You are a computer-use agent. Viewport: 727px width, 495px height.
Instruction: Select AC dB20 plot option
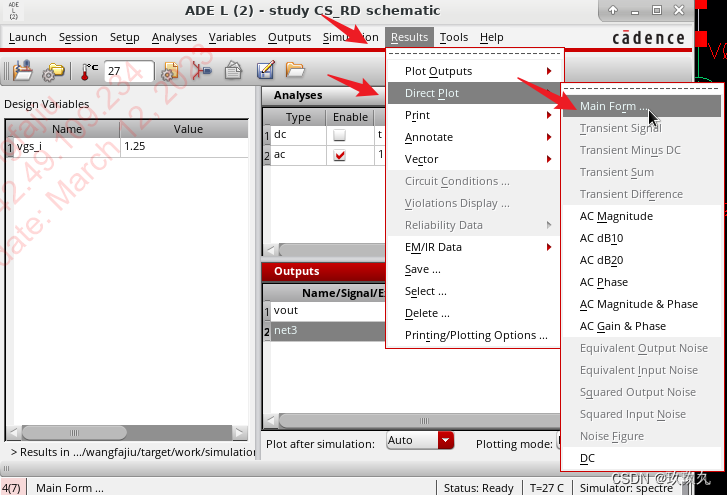pyautogui.click(x=642, y=260)
